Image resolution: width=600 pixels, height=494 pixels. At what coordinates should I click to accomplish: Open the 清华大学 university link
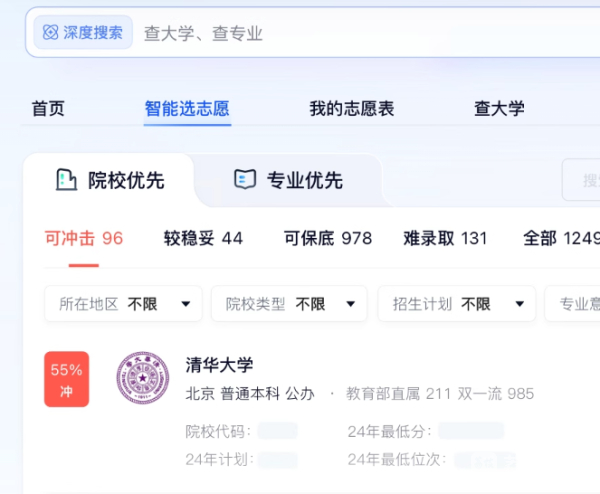coord(219,365)
